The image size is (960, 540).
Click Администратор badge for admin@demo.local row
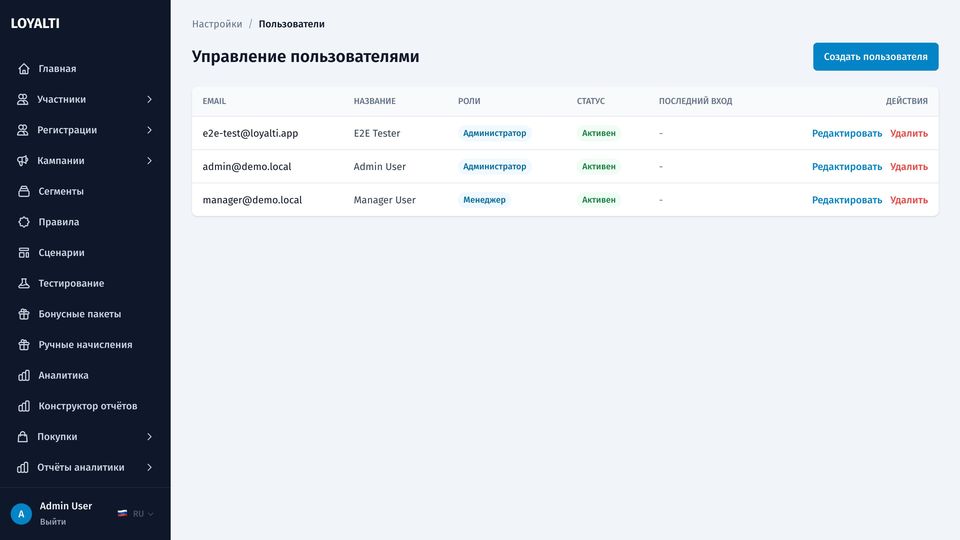tap(494, 167)
